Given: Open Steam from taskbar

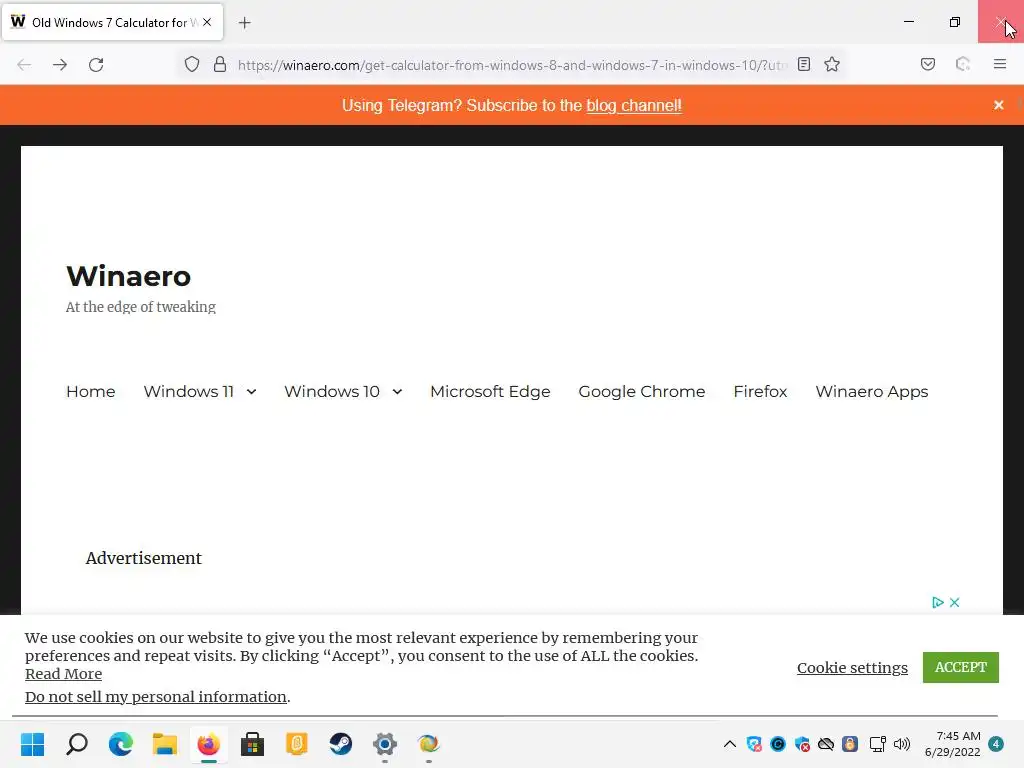Looking at the screenshot, I should point(340,744).
